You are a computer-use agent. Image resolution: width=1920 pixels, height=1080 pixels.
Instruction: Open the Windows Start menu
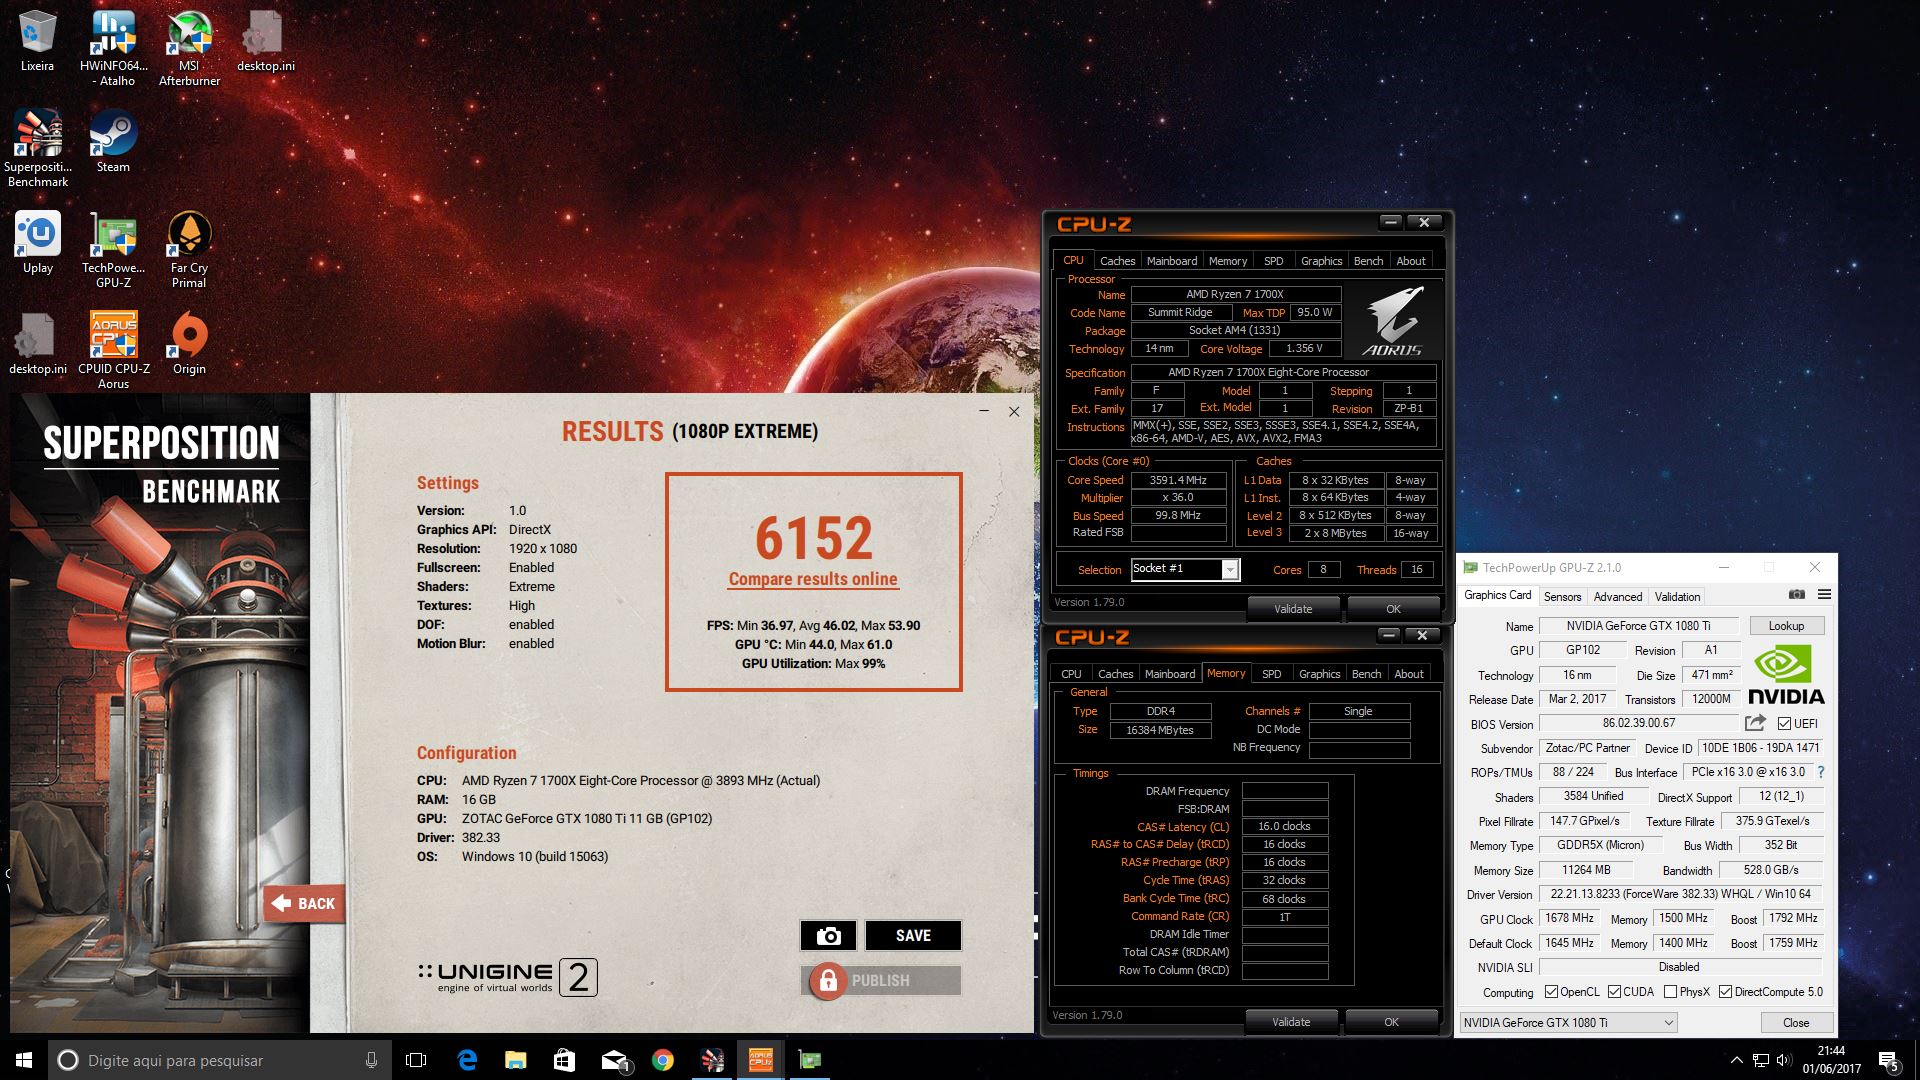pyautogui.click(x=24, y=1060)
